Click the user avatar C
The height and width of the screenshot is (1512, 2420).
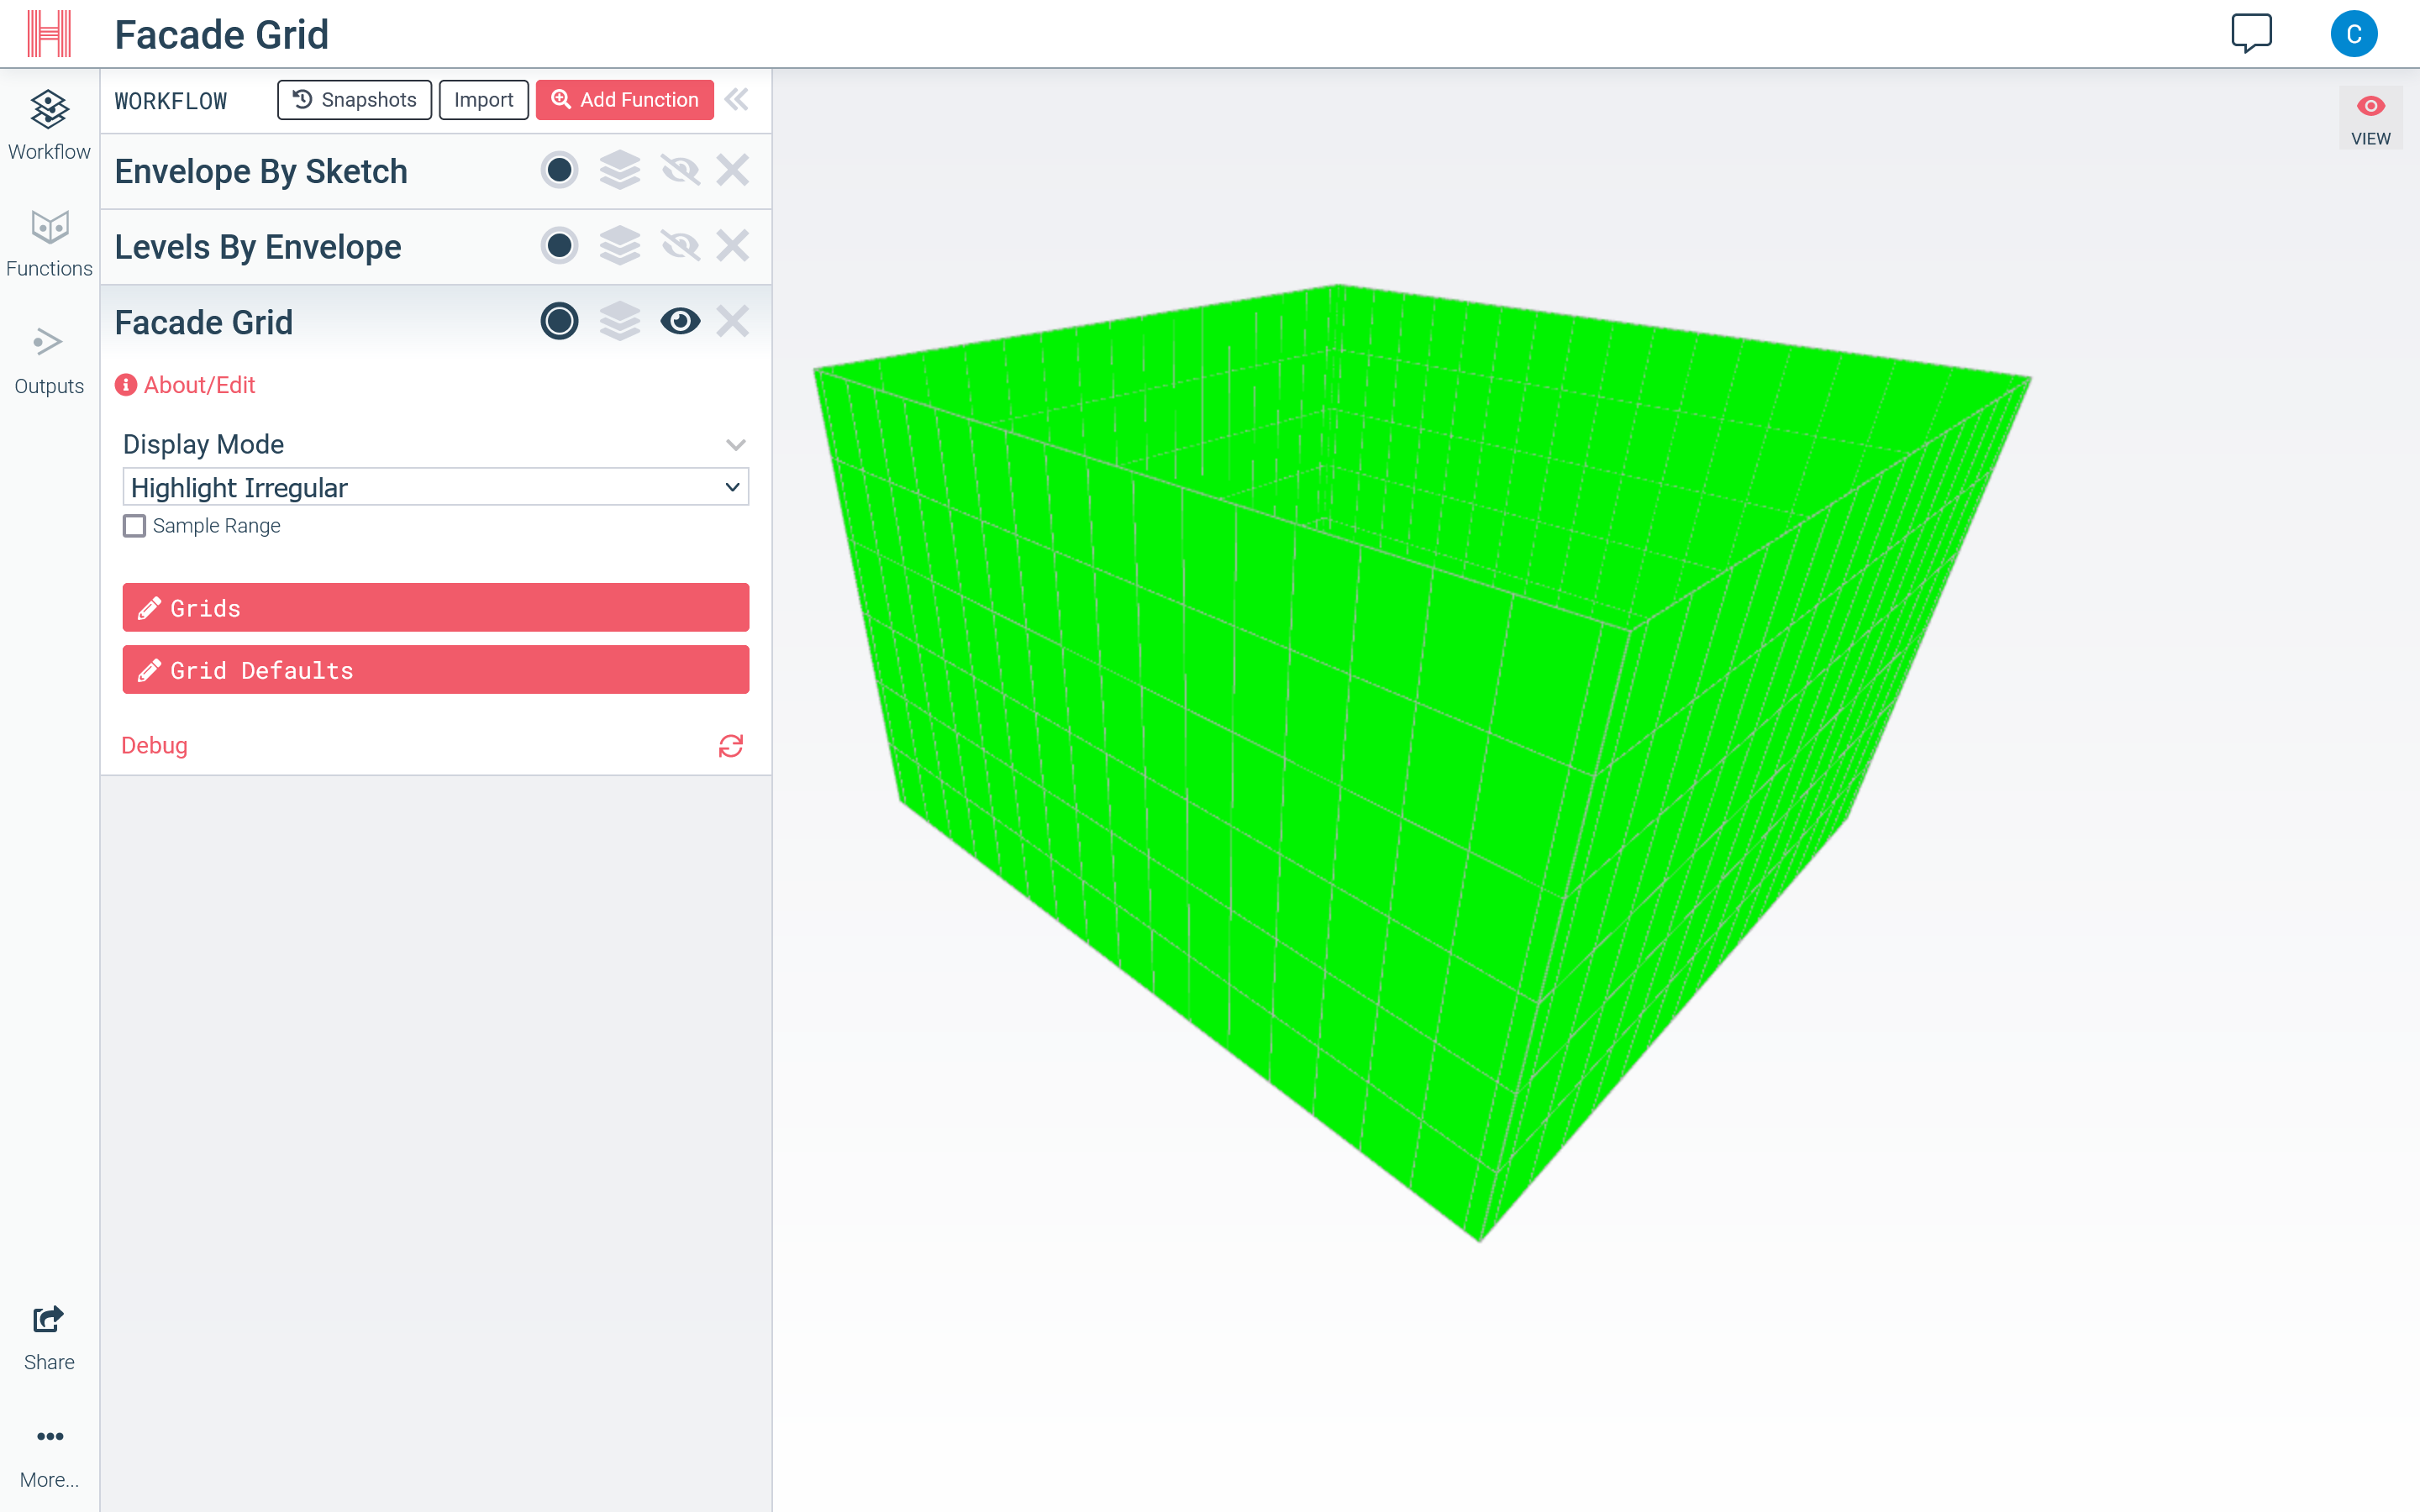tap(2352, 34)
